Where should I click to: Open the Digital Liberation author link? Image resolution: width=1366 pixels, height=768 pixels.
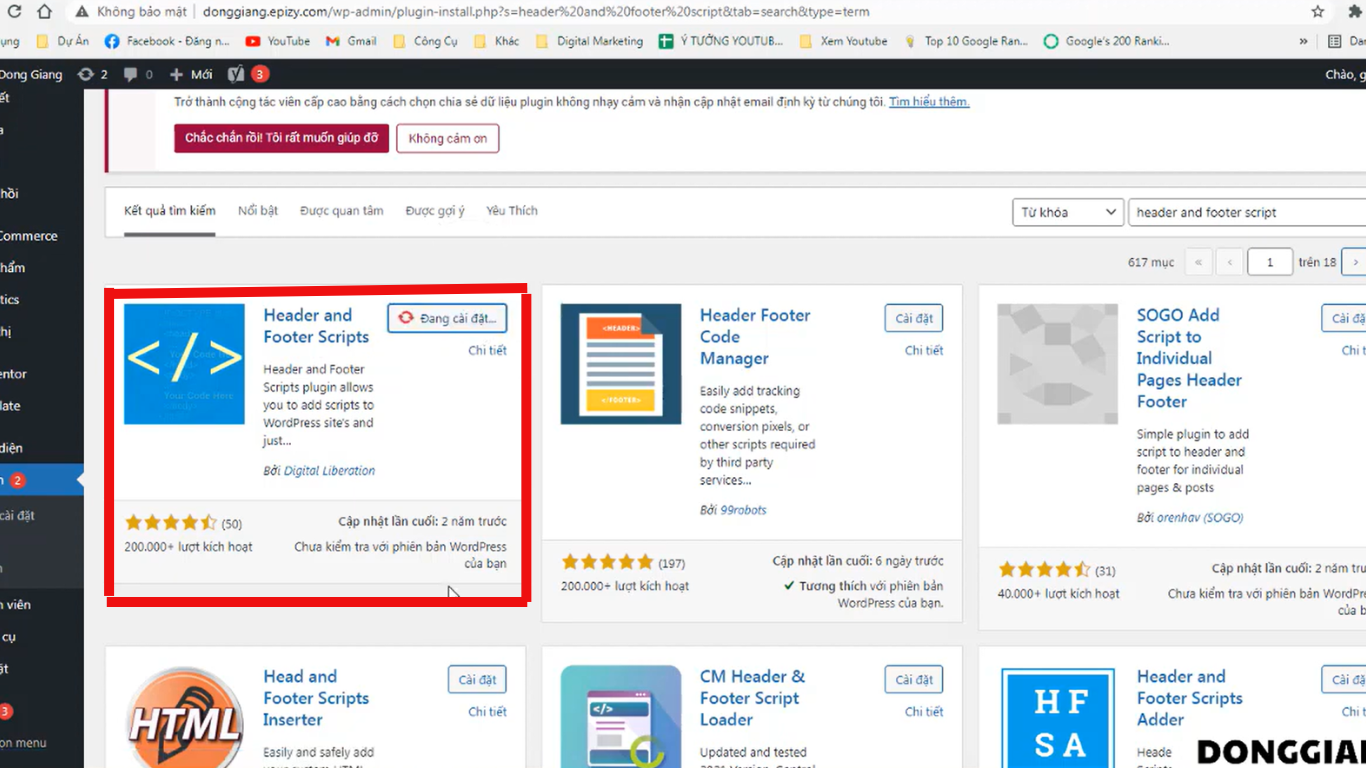pos(329,470)
